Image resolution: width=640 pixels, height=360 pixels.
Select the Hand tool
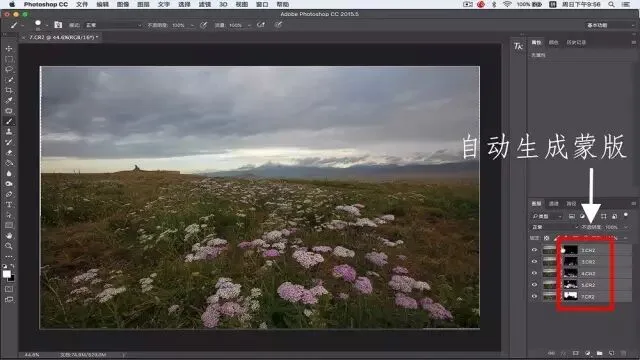click(x=9, y=236)
